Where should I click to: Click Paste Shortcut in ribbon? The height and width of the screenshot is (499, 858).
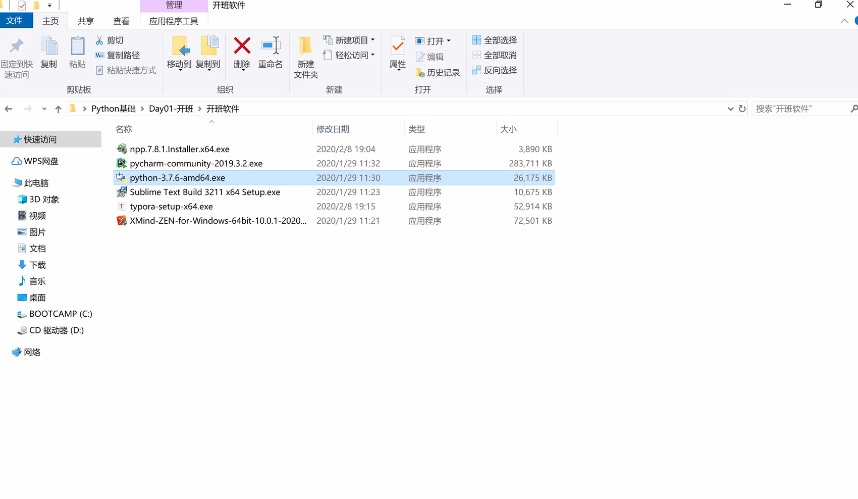(x=126, y=70)
